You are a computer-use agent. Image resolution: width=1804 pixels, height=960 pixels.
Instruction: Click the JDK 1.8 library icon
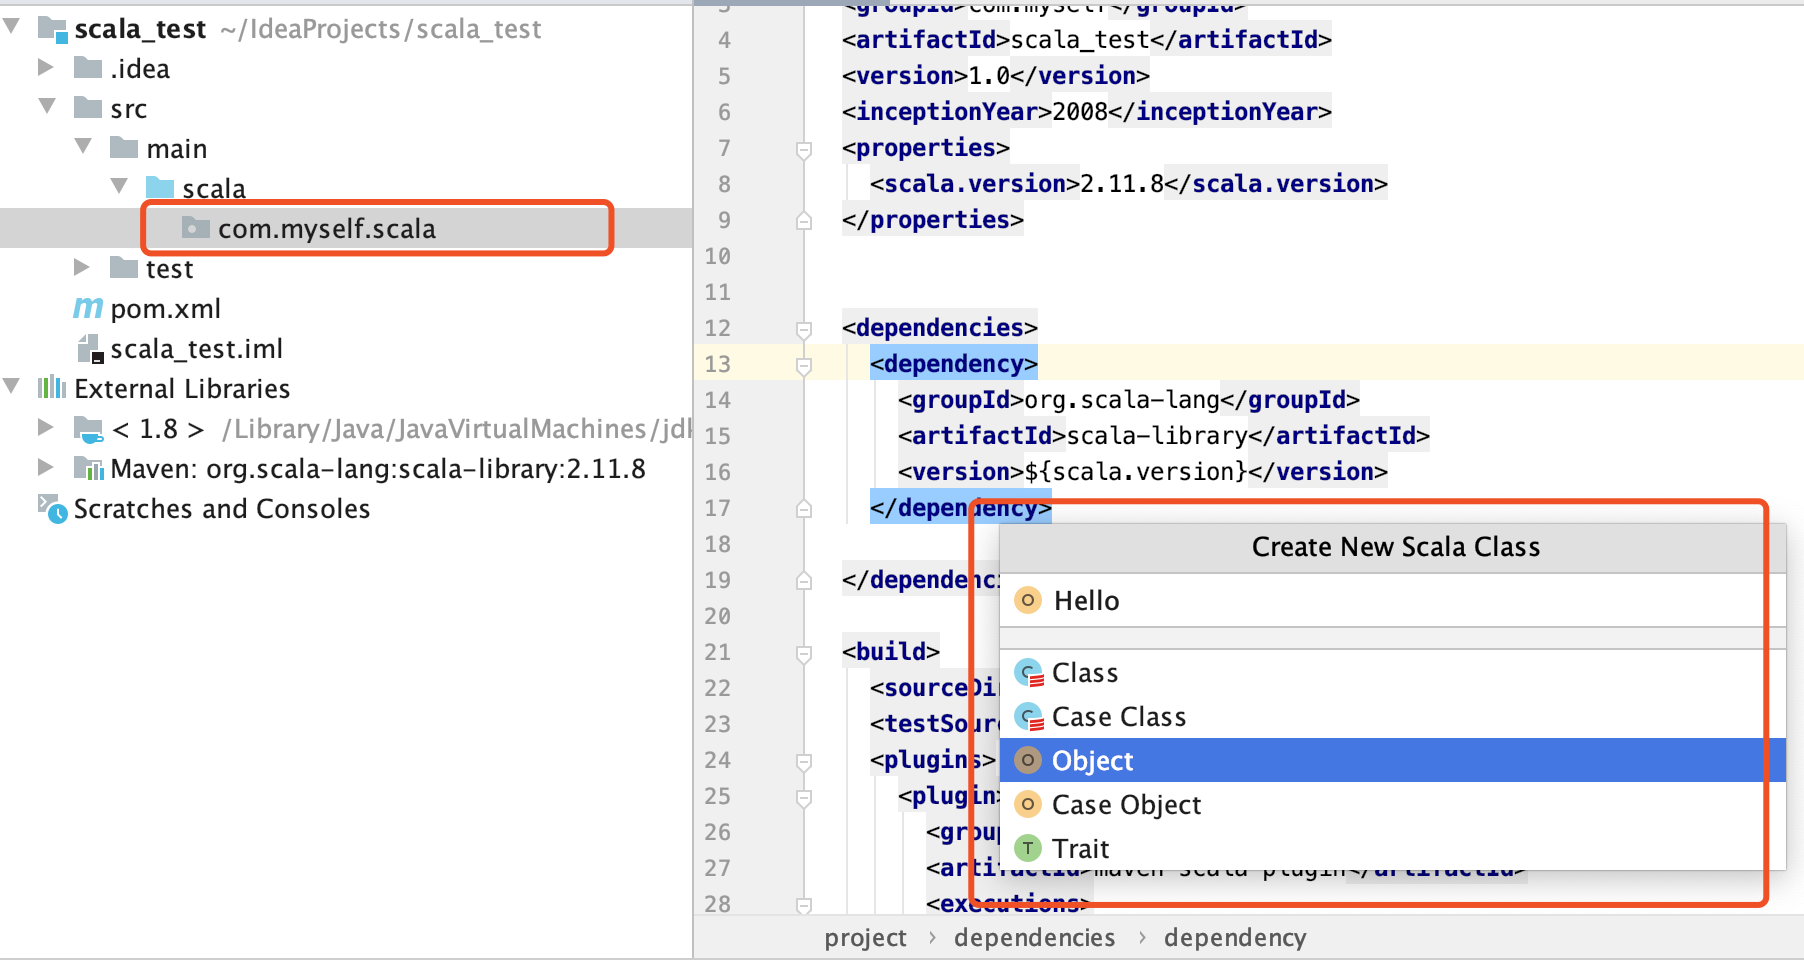88,429
